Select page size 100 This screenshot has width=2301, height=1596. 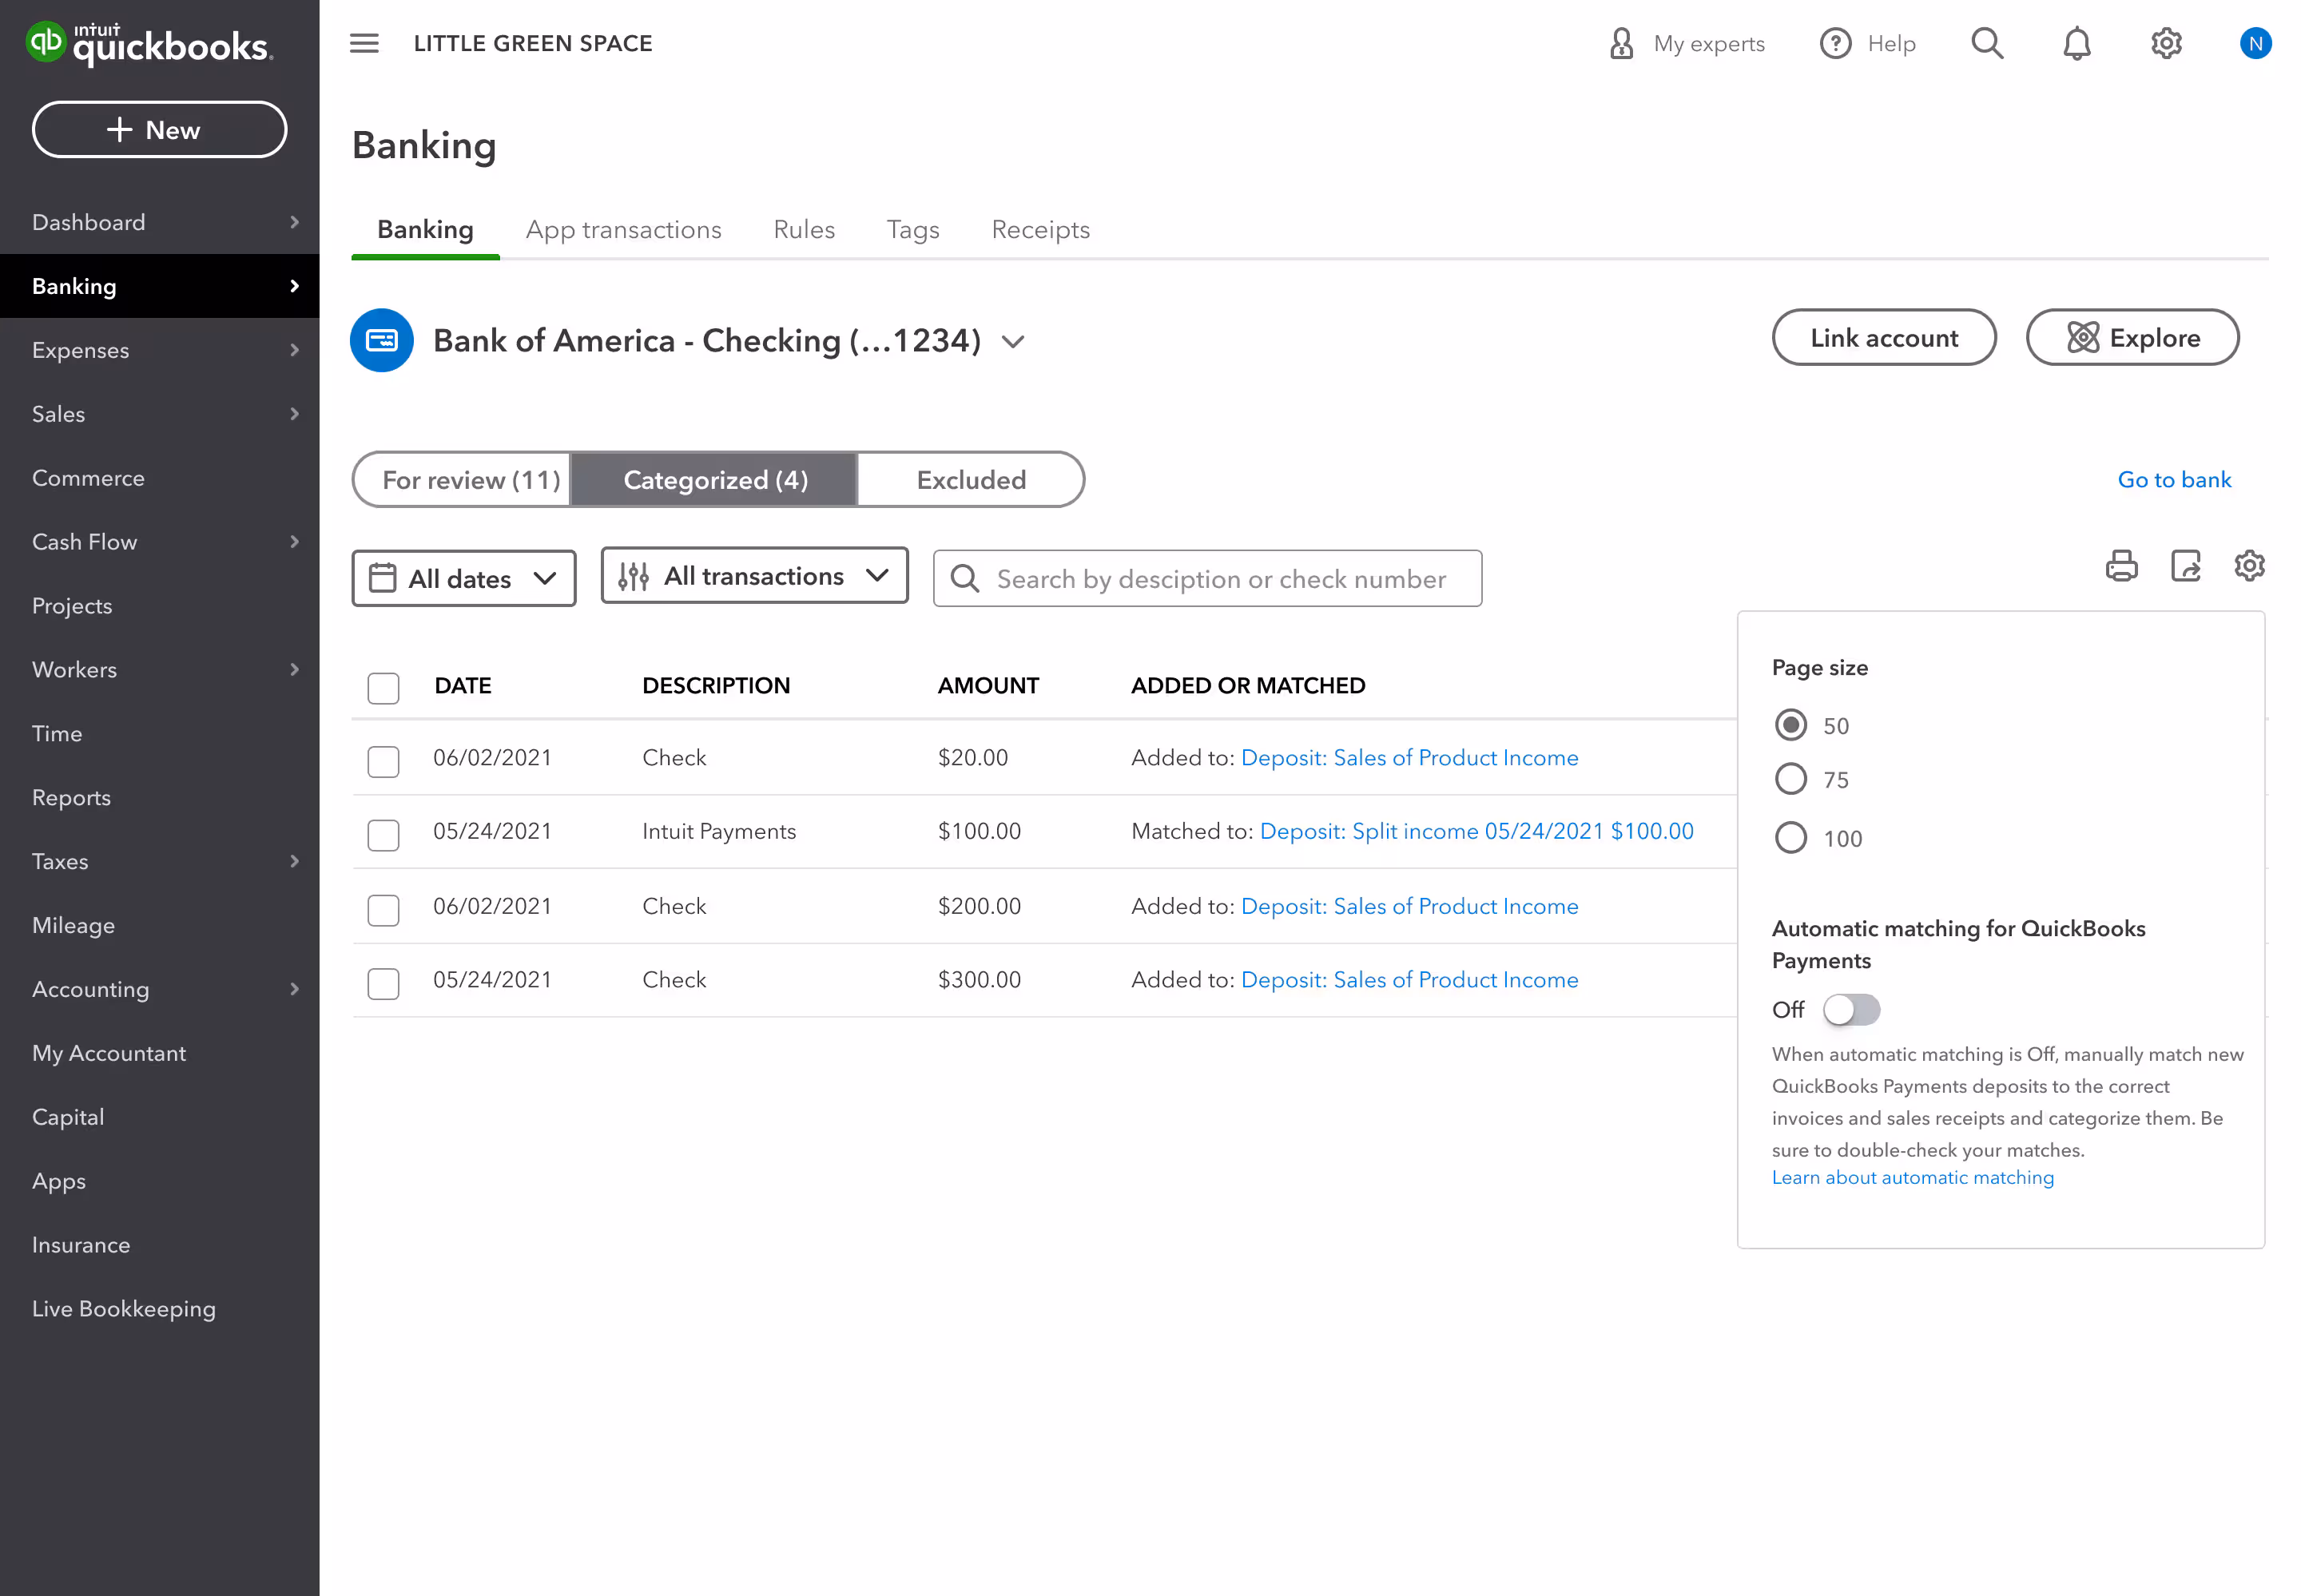click(x=1791, y=837)
